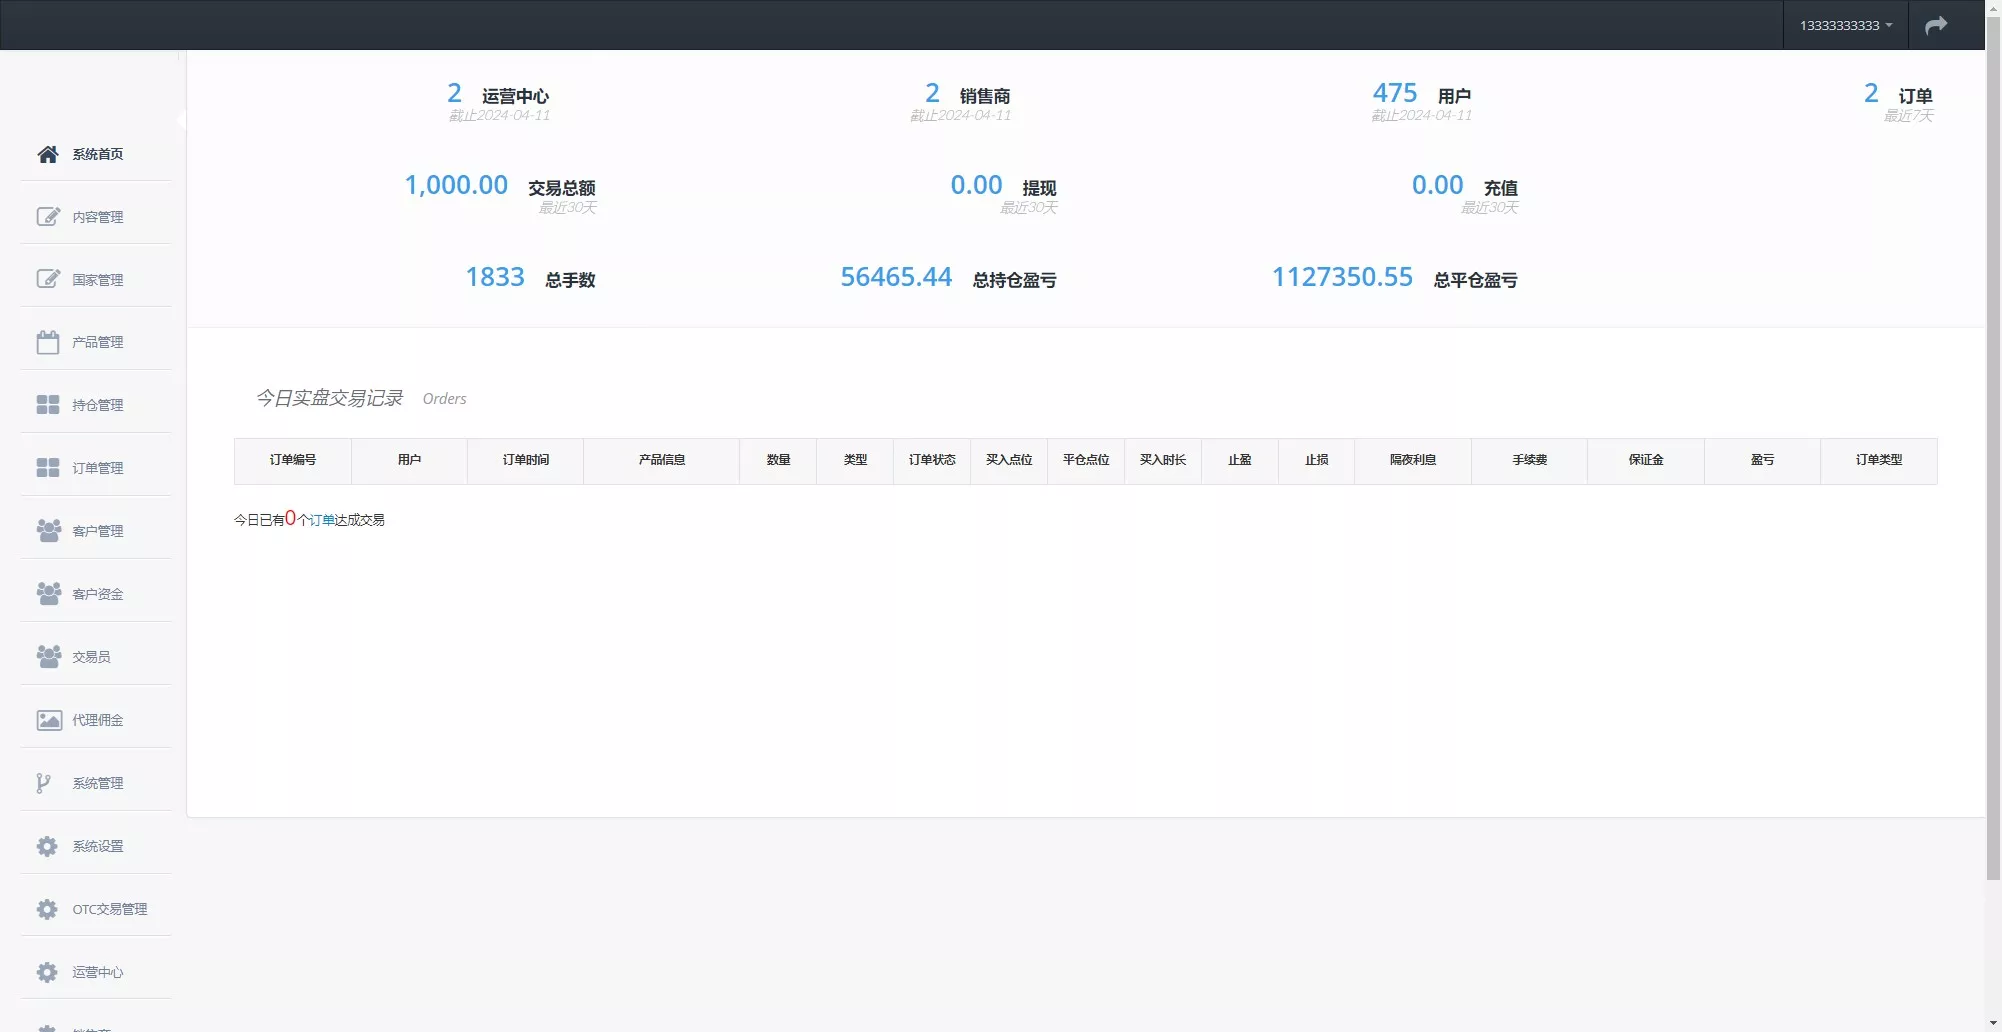Click the red 订单 link below the table
This screenshot has width=2002, height=1032.
point(322,519)
